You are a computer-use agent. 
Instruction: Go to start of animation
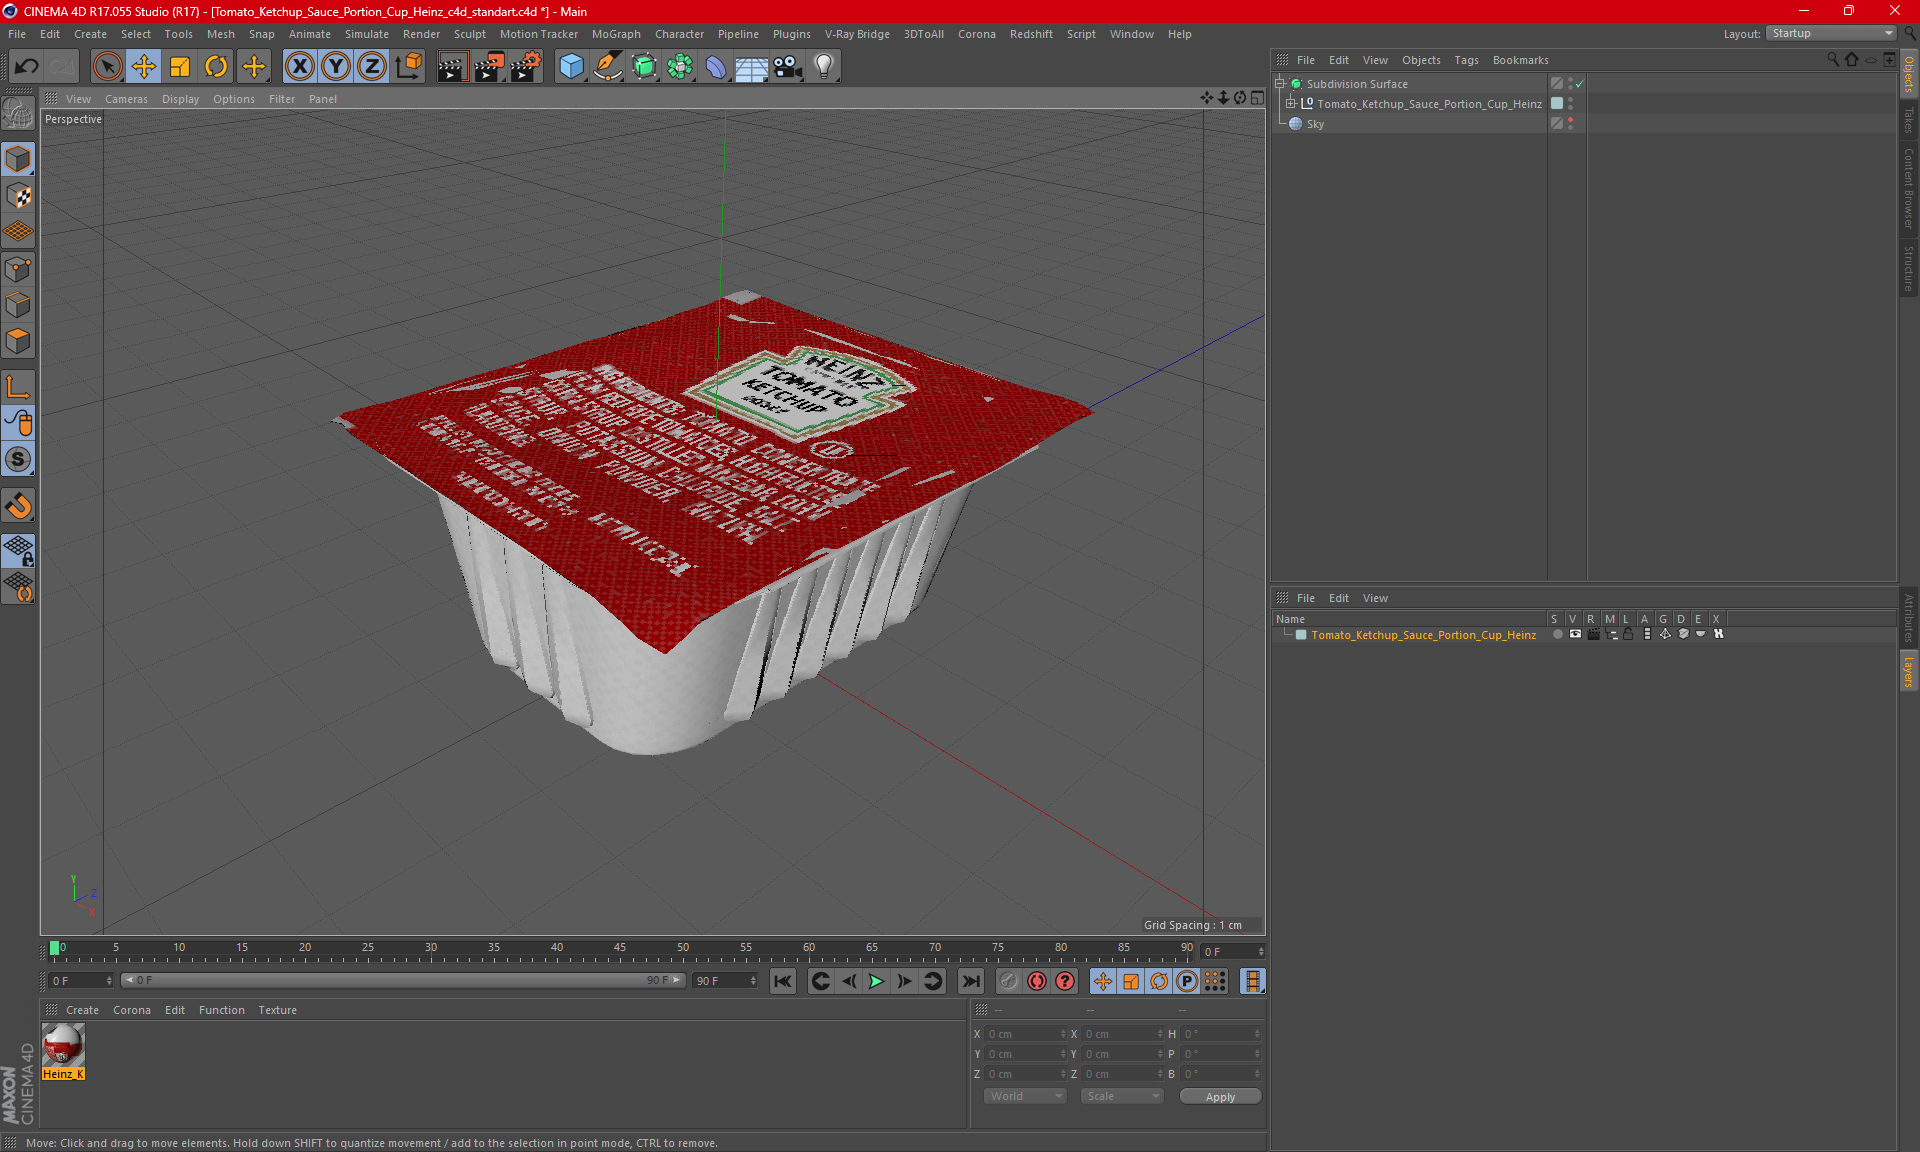click(783, 981)
